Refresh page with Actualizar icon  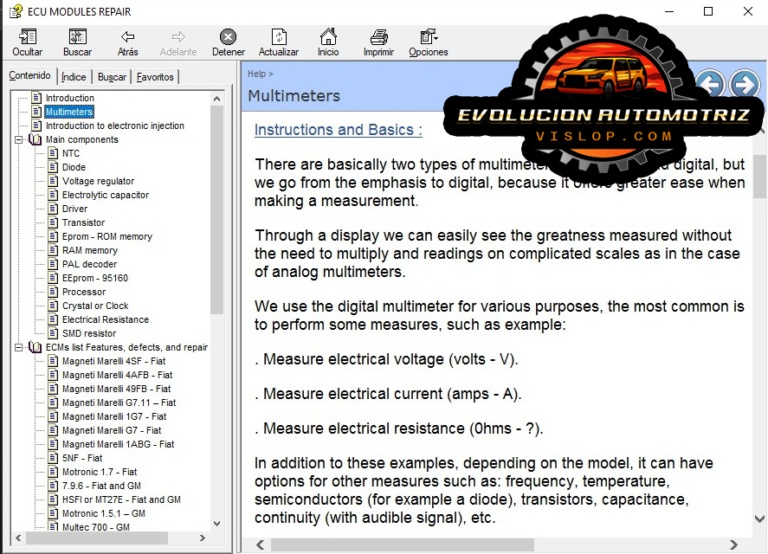278,42
